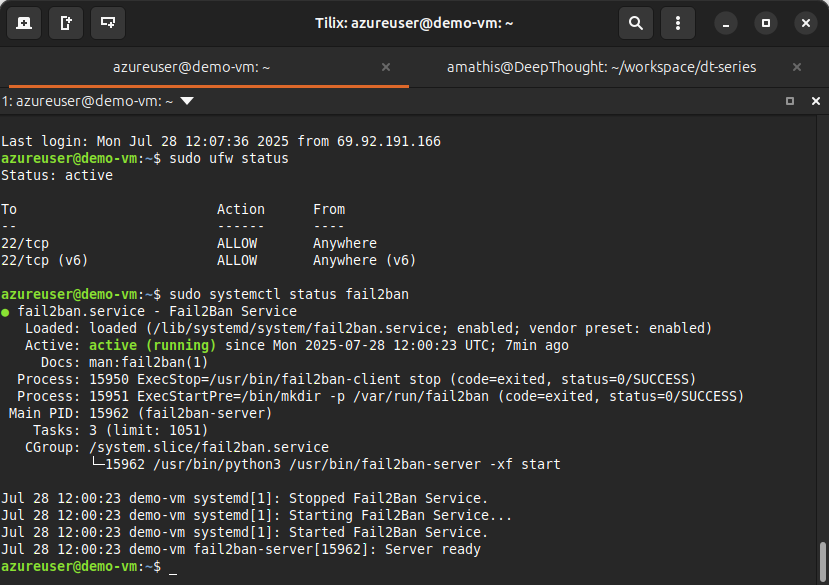This screenshot has height=585, width=829.
Task: Click '/lib/systemd/system/fail2ban.service' loaded path
Action: pyautogui.click(x=297, y=328)
